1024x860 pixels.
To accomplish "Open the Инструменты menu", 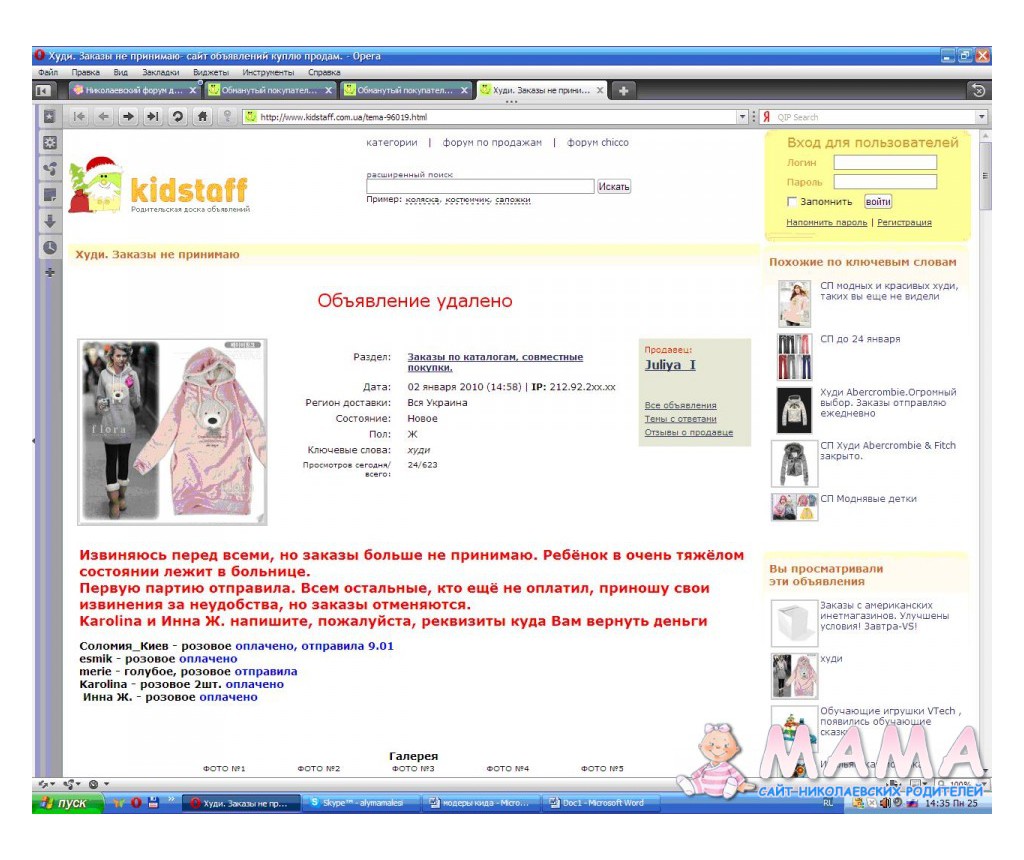I will [x=268, y=72].
